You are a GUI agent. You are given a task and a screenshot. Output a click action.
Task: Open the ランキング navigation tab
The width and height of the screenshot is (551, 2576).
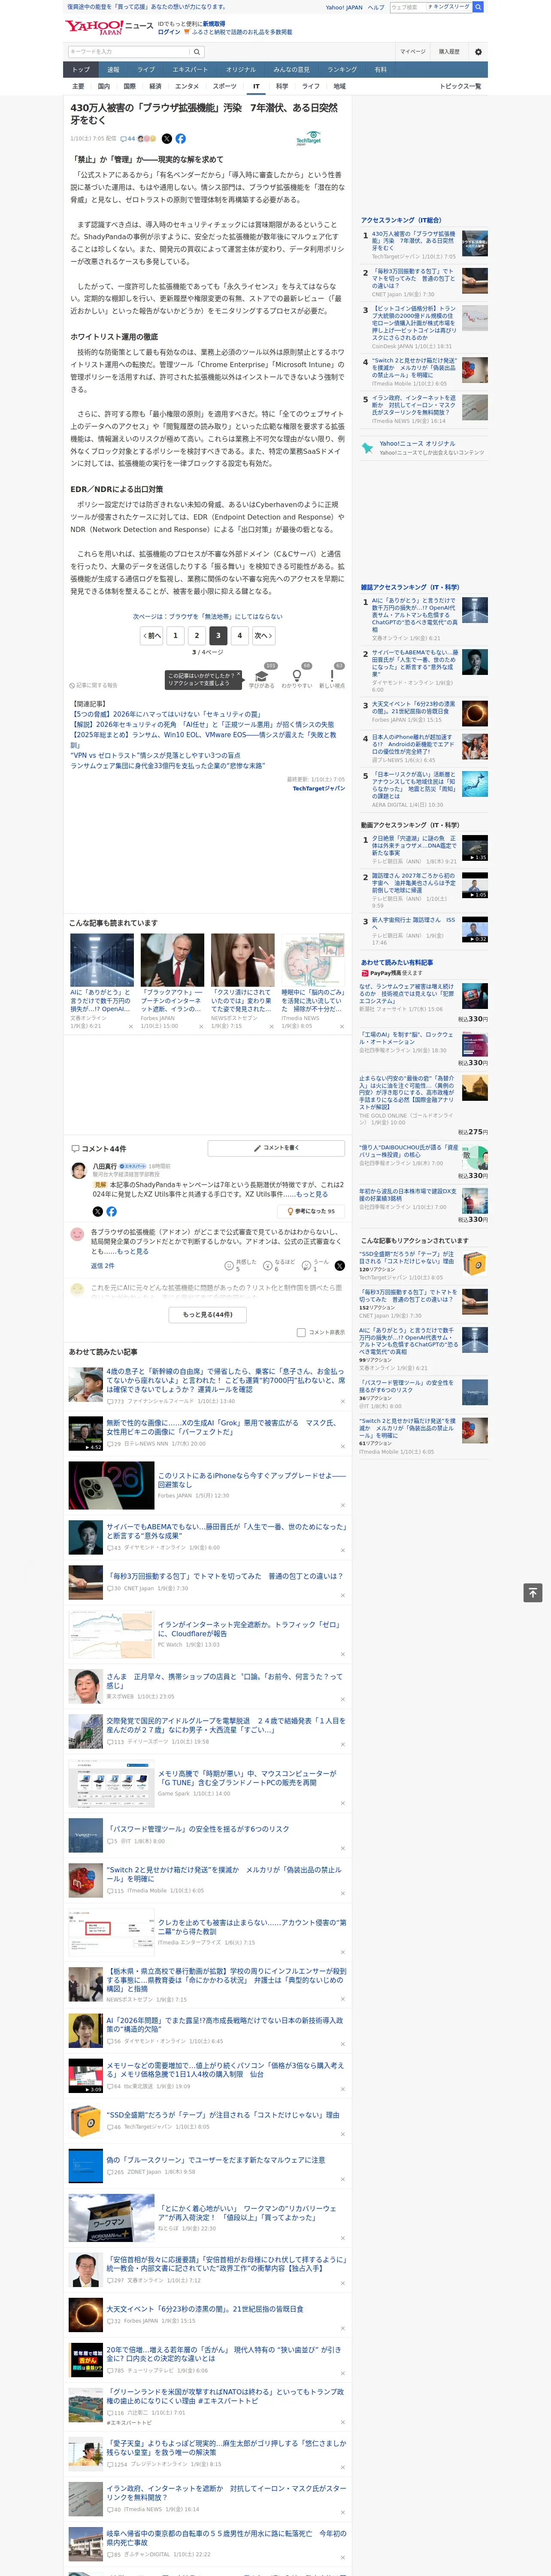(342, 70)
